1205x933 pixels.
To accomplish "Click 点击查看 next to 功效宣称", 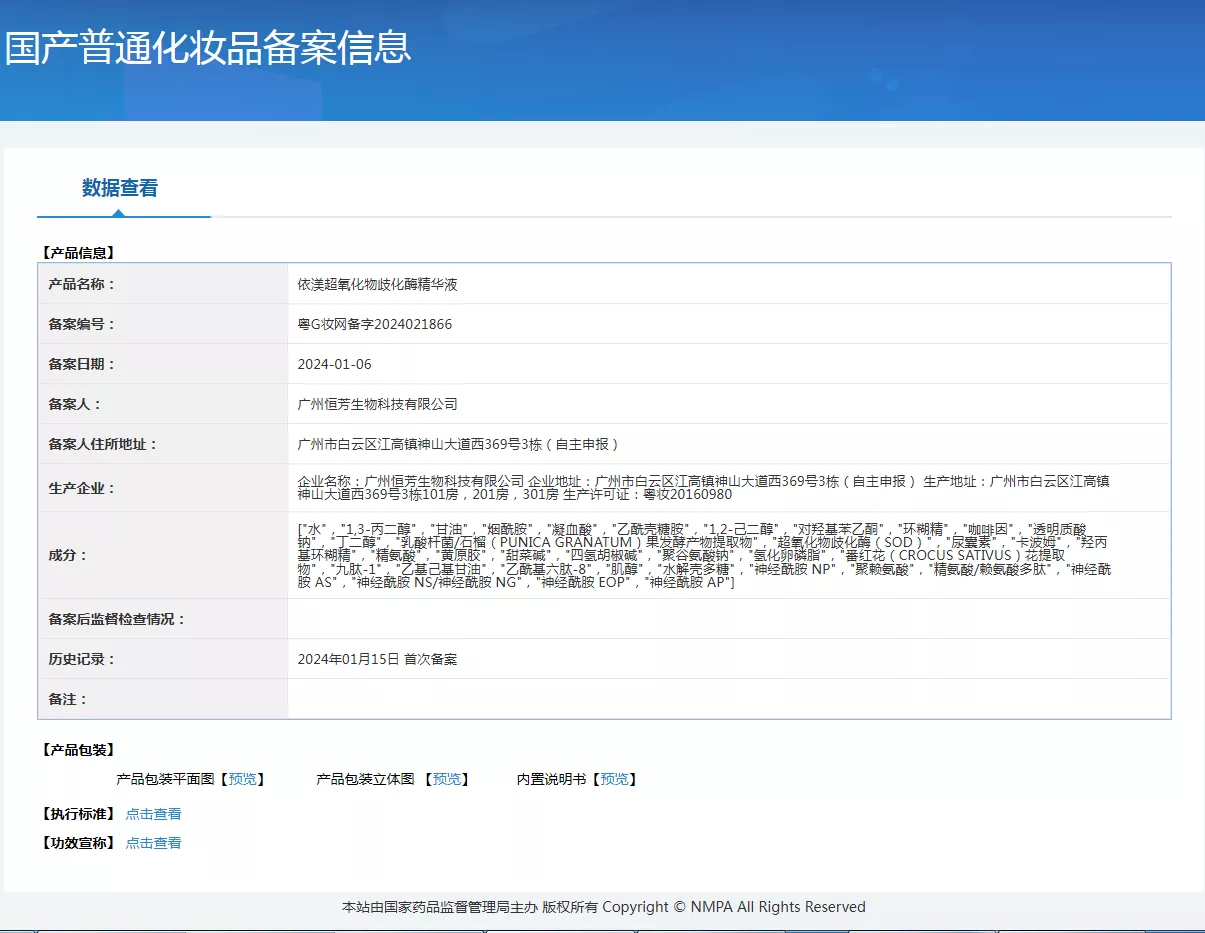I will coord(153,843).
